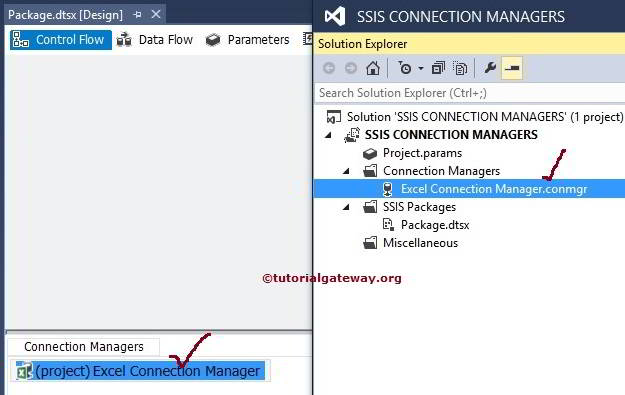Open the Data Flow tab

(155, 40)
